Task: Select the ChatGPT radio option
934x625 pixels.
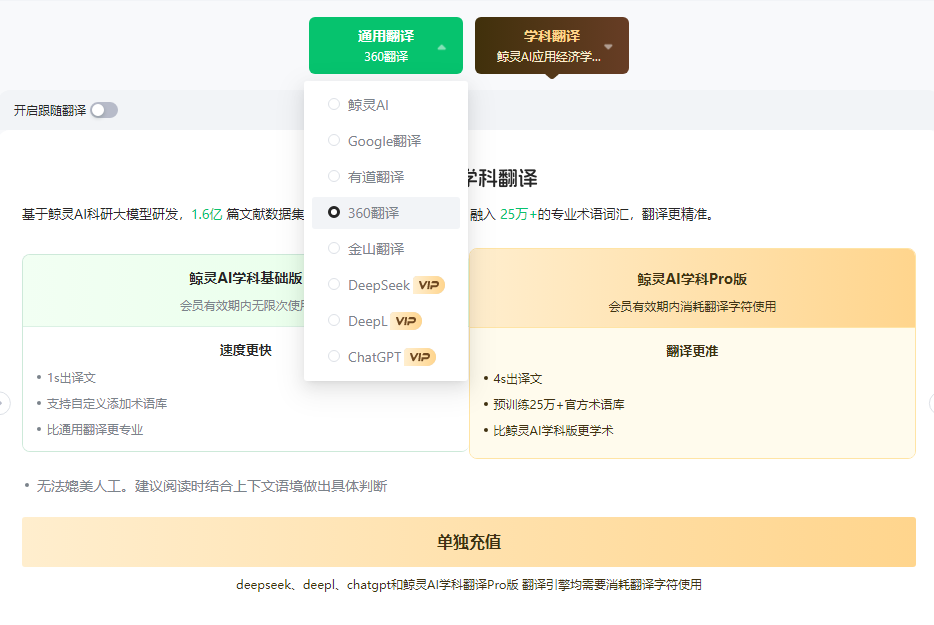Action: coord(334,356)
